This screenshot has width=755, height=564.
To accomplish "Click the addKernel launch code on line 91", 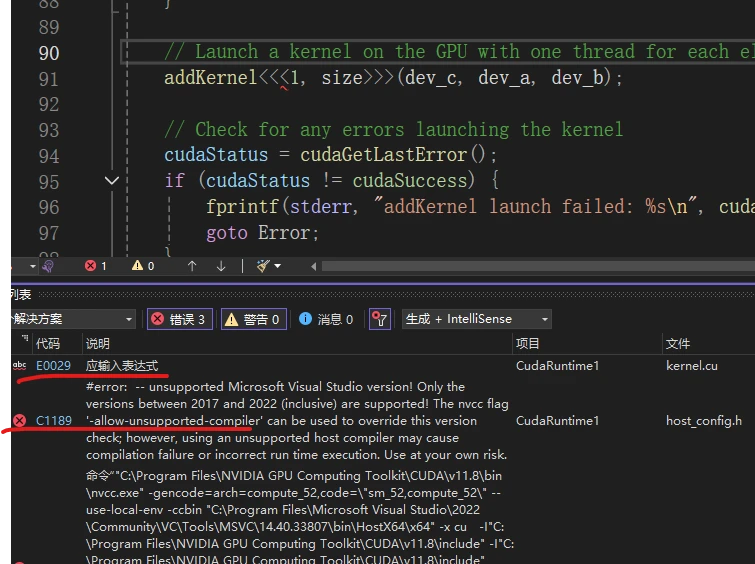I will click(x=393, y=78).
